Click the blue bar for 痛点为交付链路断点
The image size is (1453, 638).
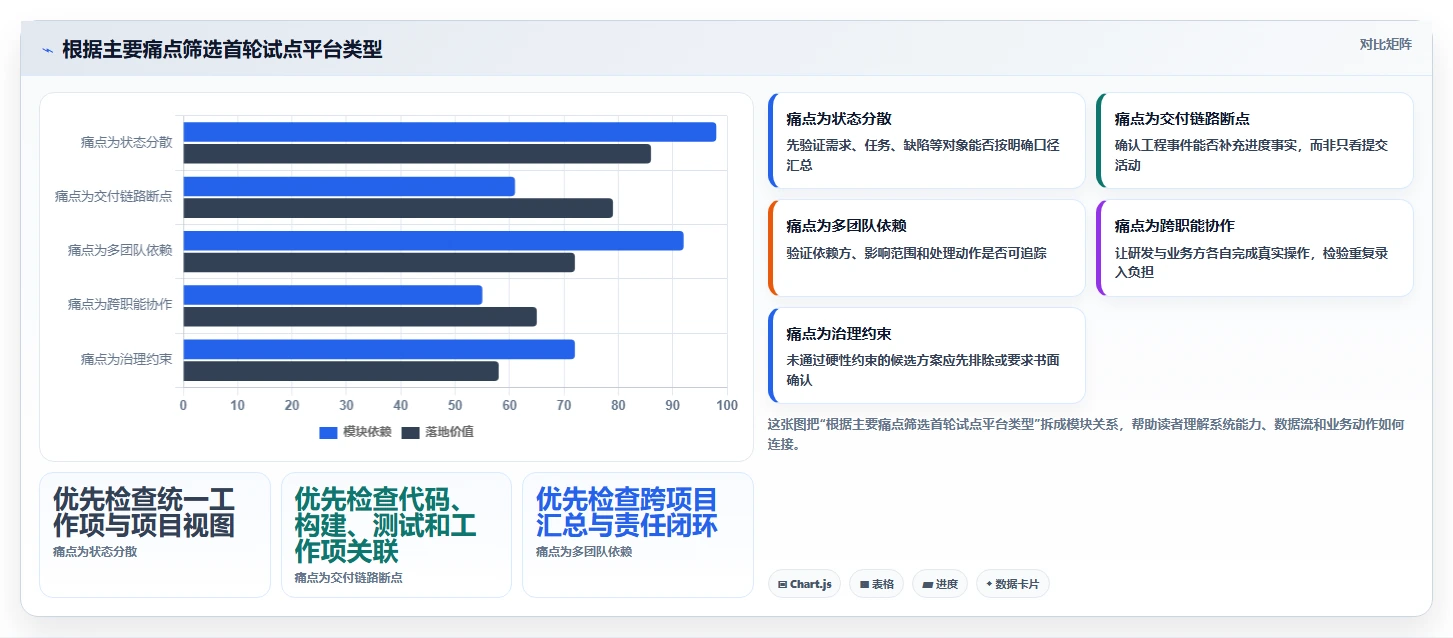pos(349,186)
